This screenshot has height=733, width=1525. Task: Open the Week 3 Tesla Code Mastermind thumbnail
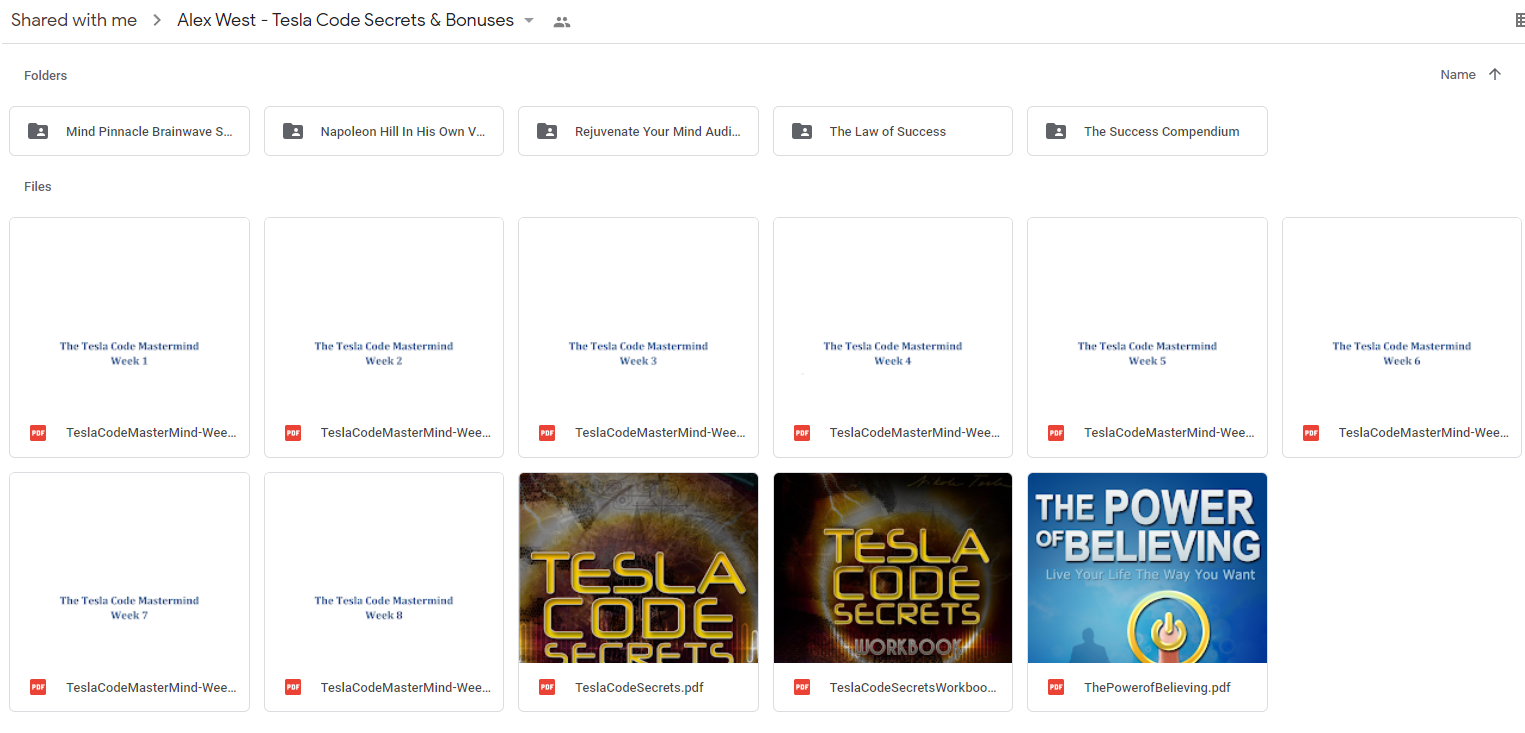638,313
